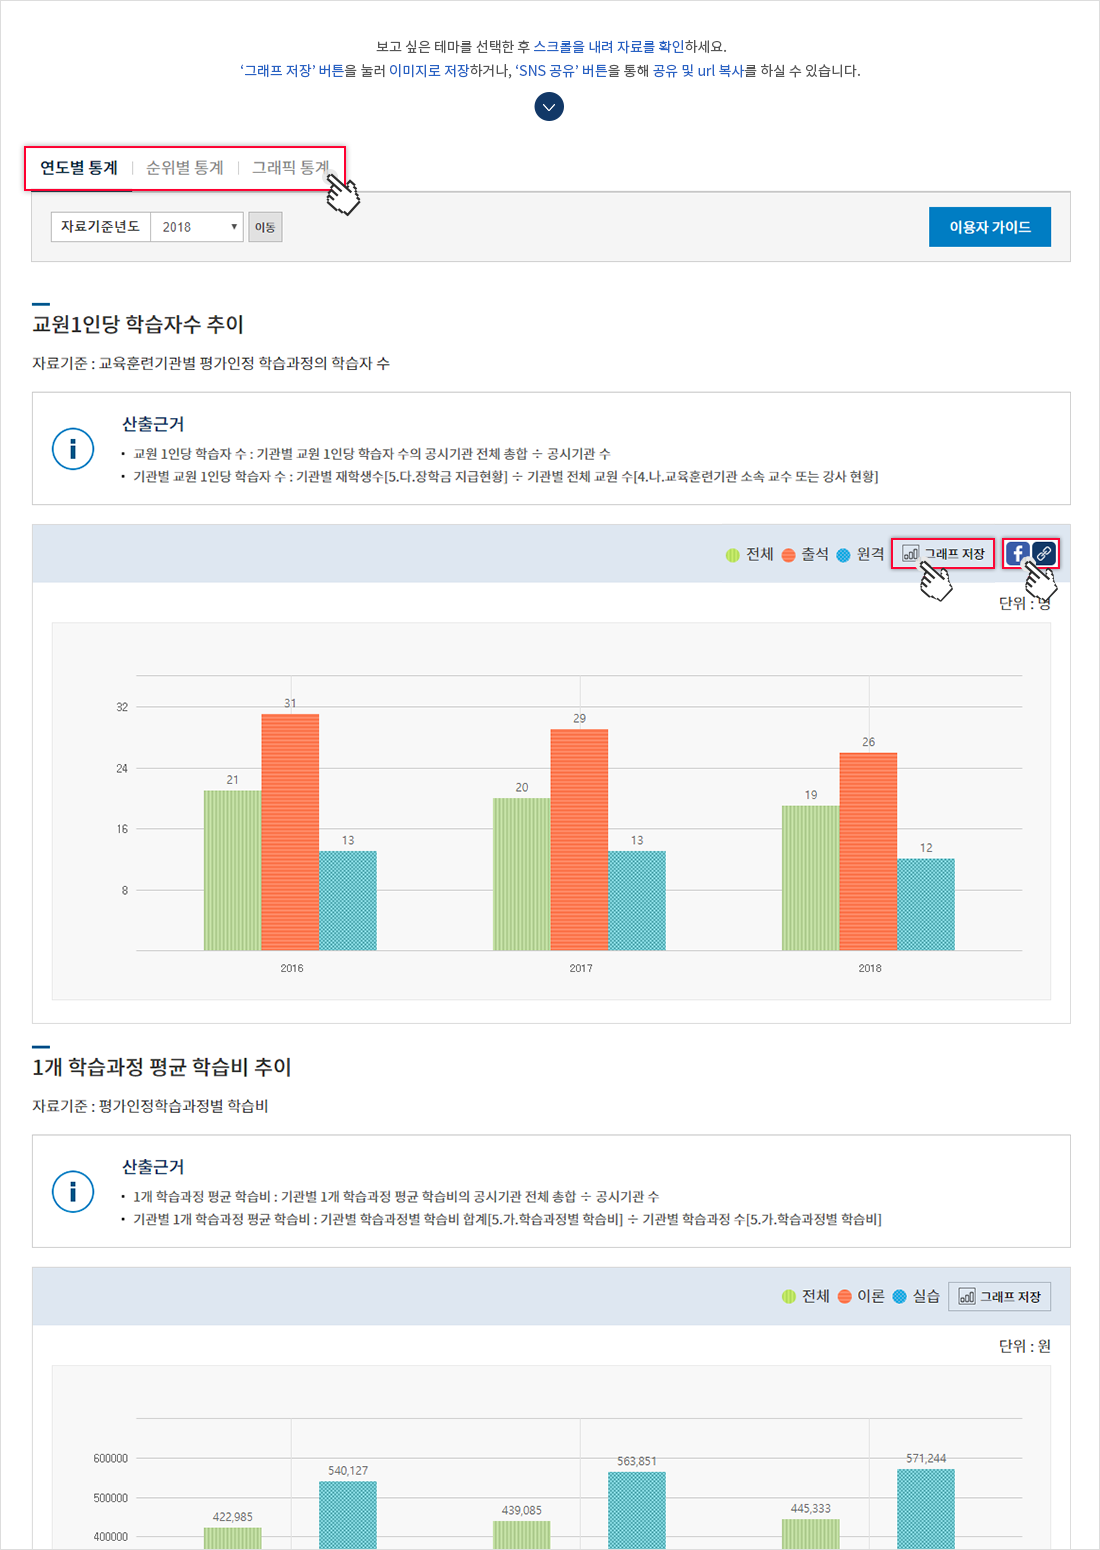Click the 자료기준년도 label
This screenshot has width=1100, height=1550.
point(101,227)
